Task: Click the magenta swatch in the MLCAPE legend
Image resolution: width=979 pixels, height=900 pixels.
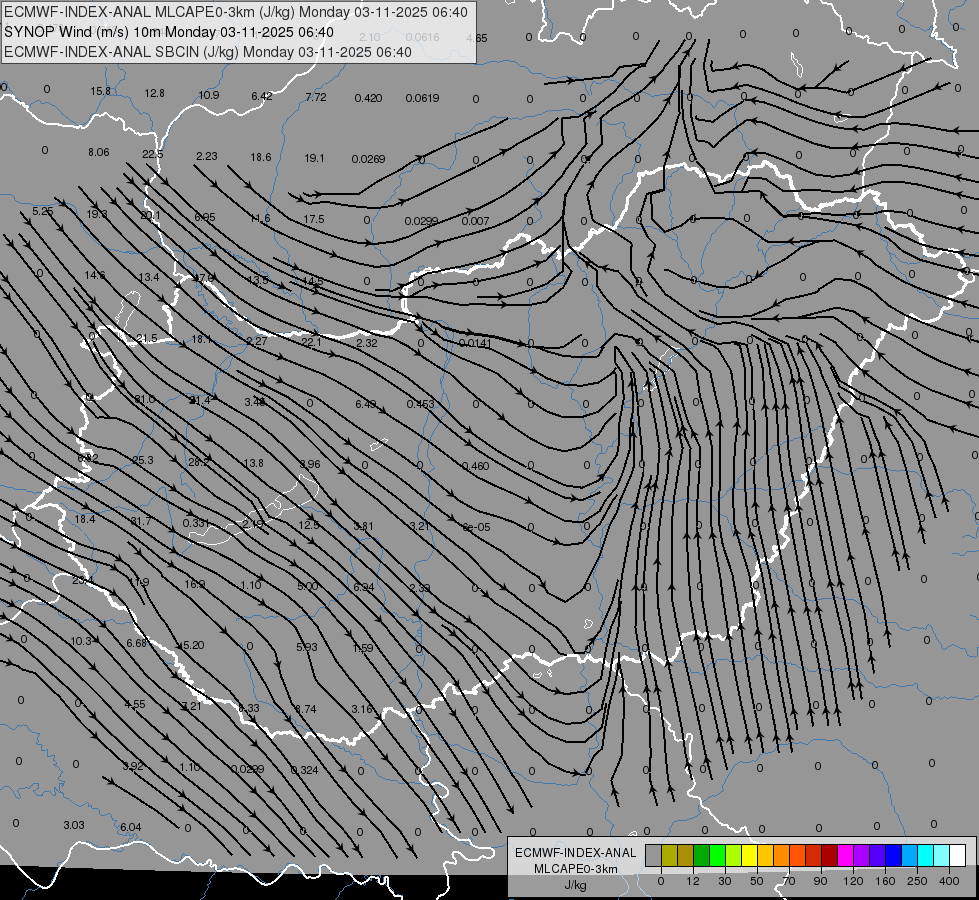Action: coord(846,855)
